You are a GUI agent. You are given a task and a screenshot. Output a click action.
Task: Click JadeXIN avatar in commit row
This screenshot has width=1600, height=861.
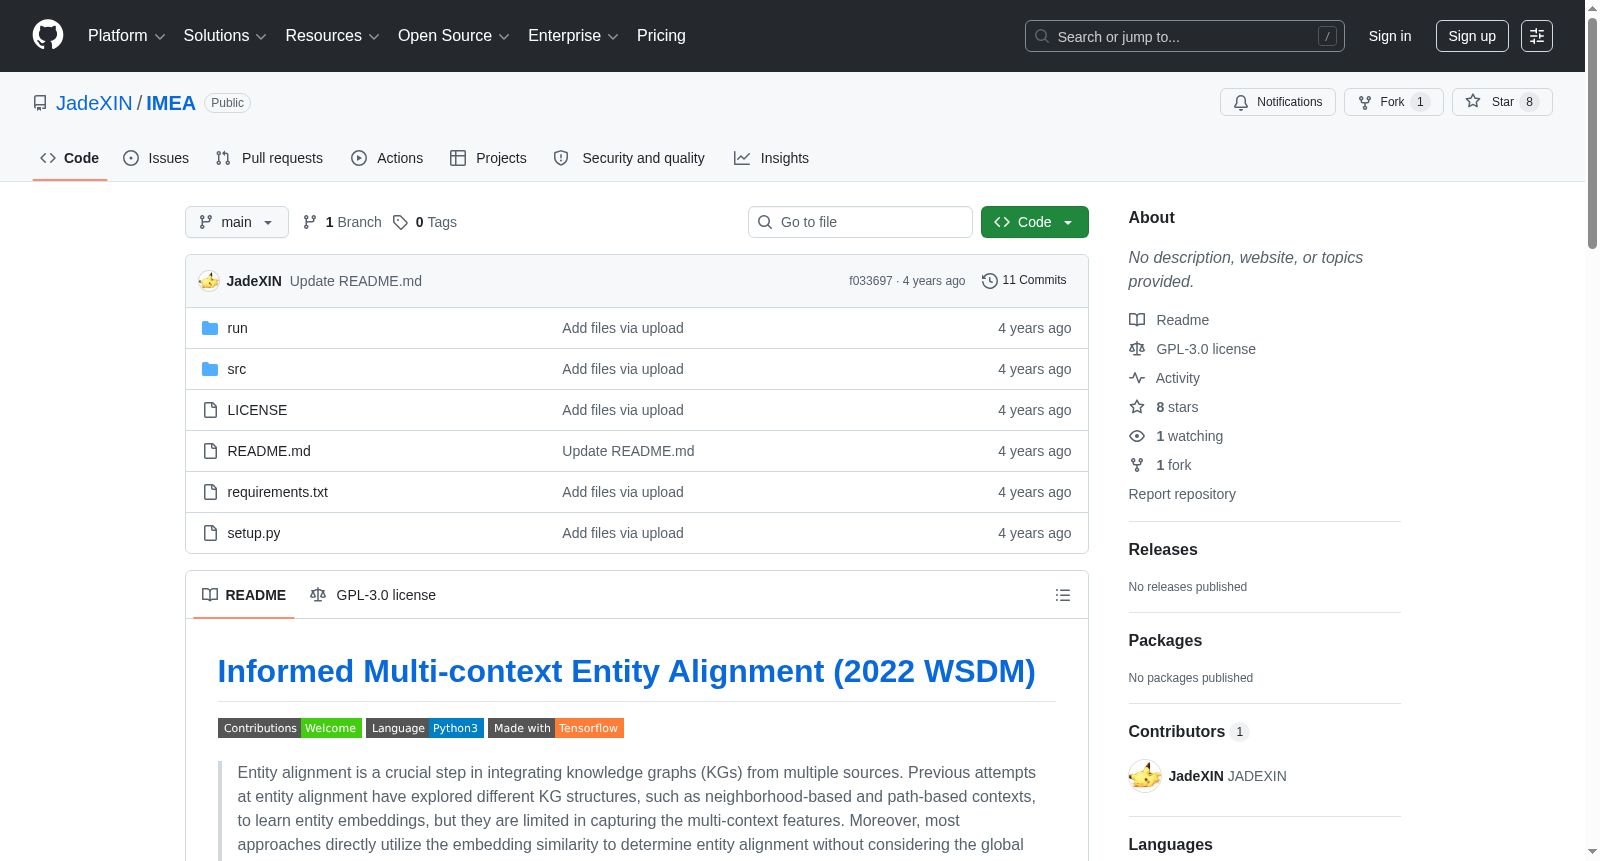click(x=209, y=281)
